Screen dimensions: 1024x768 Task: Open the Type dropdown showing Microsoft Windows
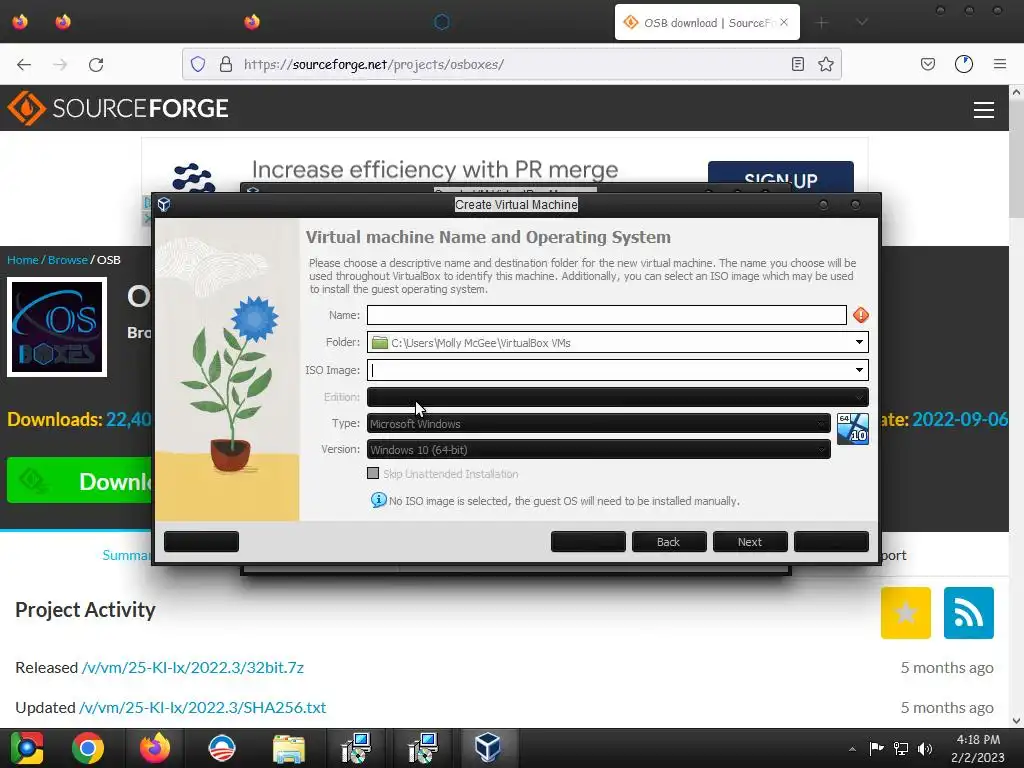pyautogui.click(x=598, y=424)
